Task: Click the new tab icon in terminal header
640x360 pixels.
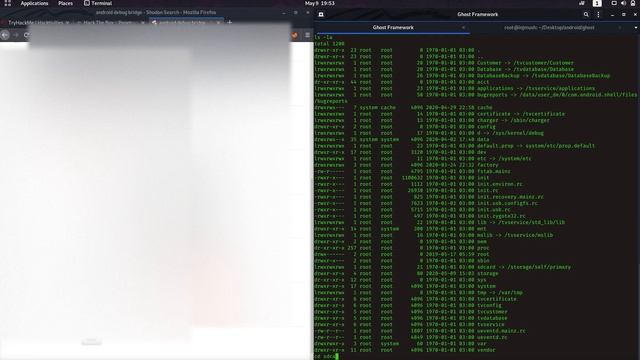Action: pyautogui.click(x=321, y=14)
